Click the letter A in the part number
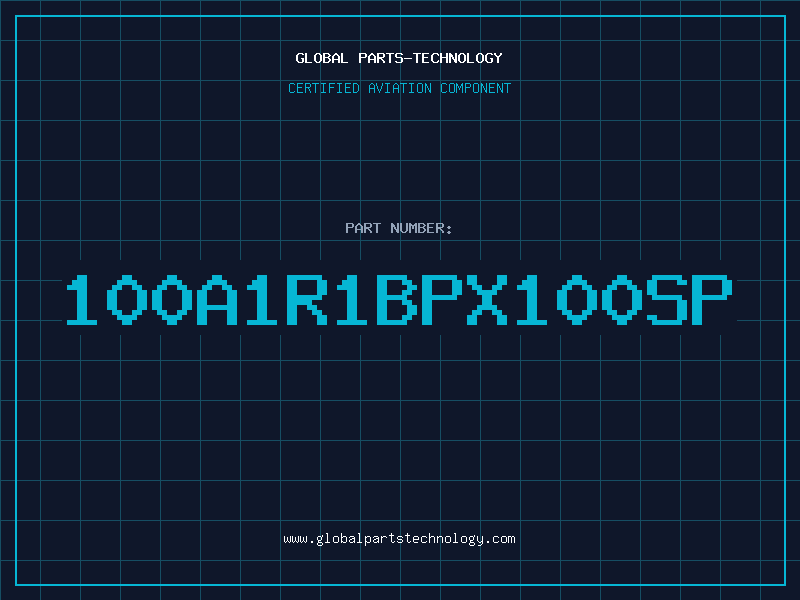The image size is (800, 600). 217,300
